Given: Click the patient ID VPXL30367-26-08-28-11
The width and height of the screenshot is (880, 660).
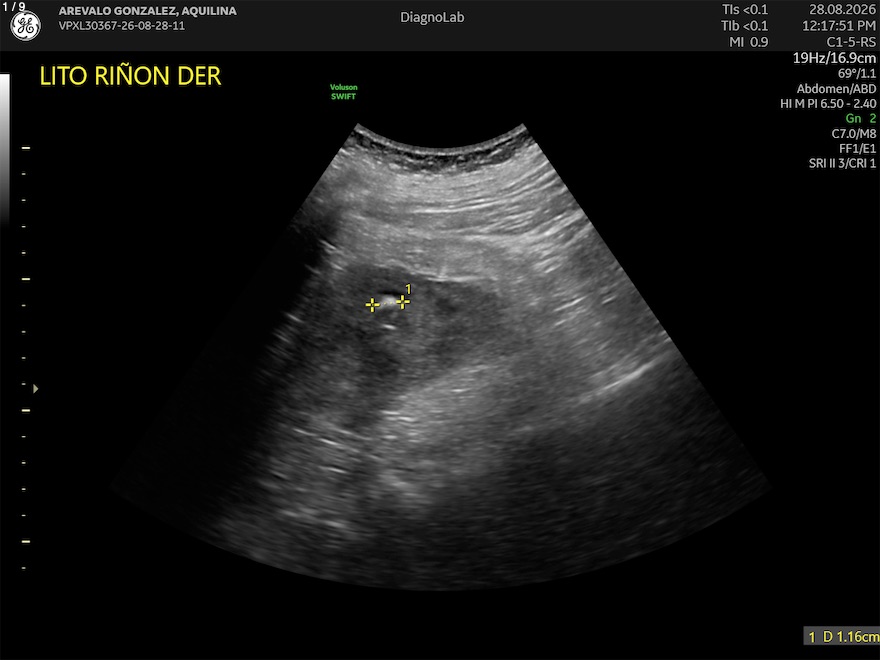Looking at the screenshot, I should [x=122, y=26].
